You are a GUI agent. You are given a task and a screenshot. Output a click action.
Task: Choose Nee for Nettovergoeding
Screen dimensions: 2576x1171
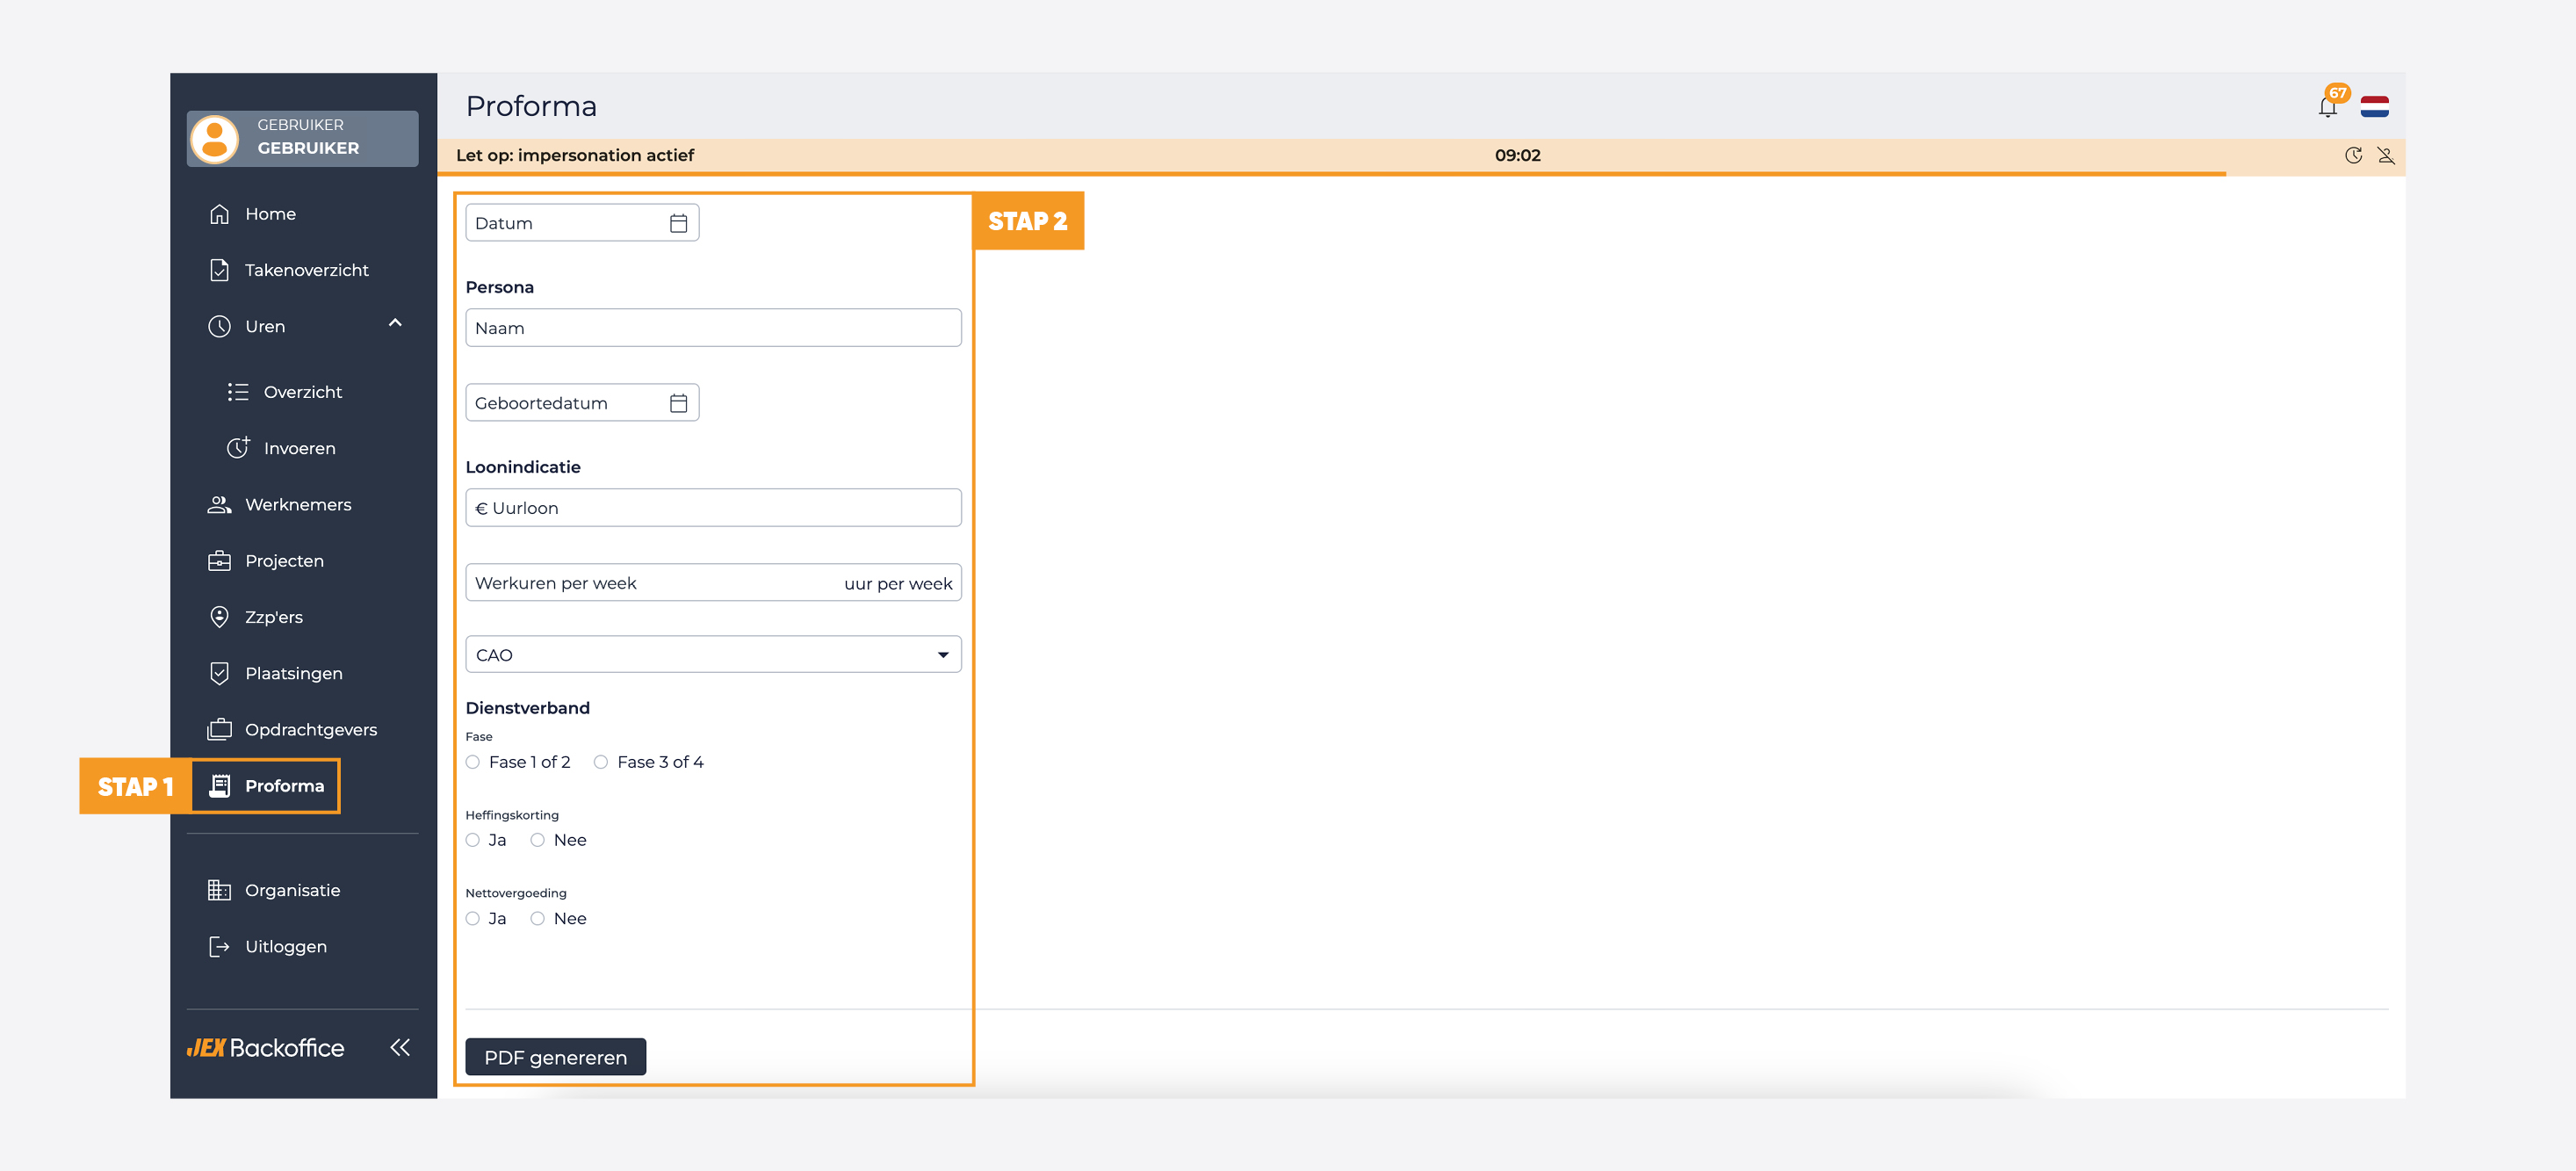pos(538,918)
